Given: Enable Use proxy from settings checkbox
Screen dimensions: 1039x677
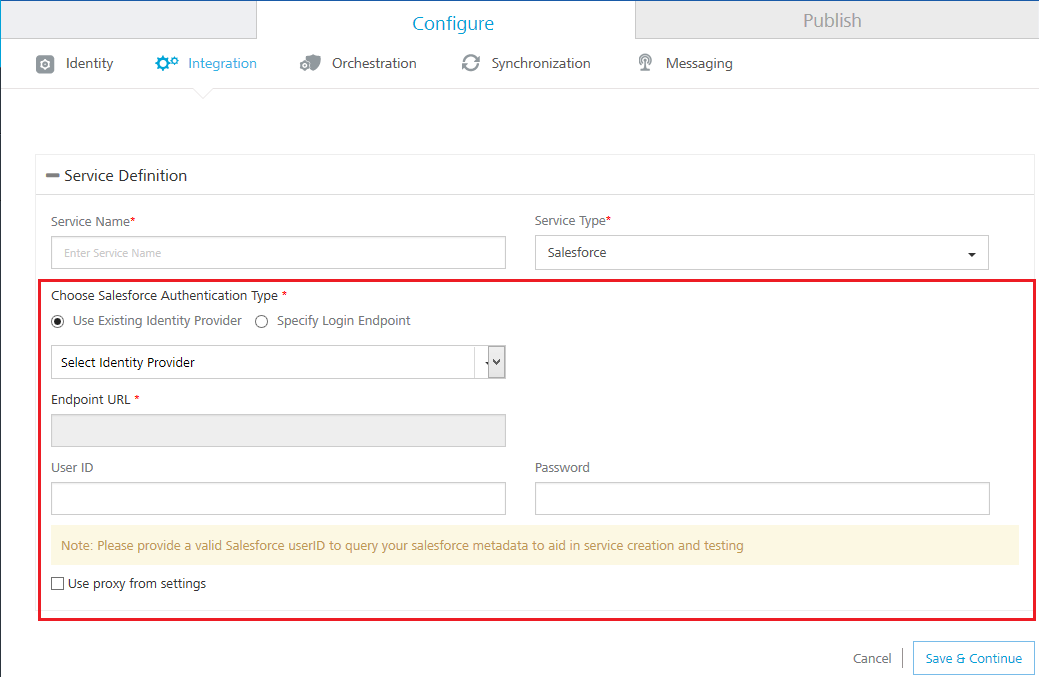Looking at the screenshot, I should pyautogui.click(x=58, y=584).
